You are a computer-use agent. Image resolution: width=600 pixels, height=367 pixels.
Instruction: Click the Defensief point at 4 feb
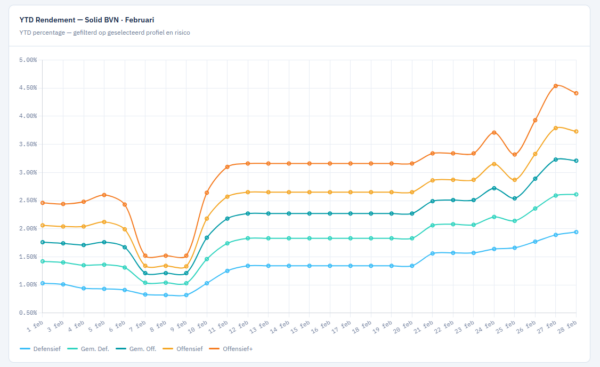click(x=83, y=288)
